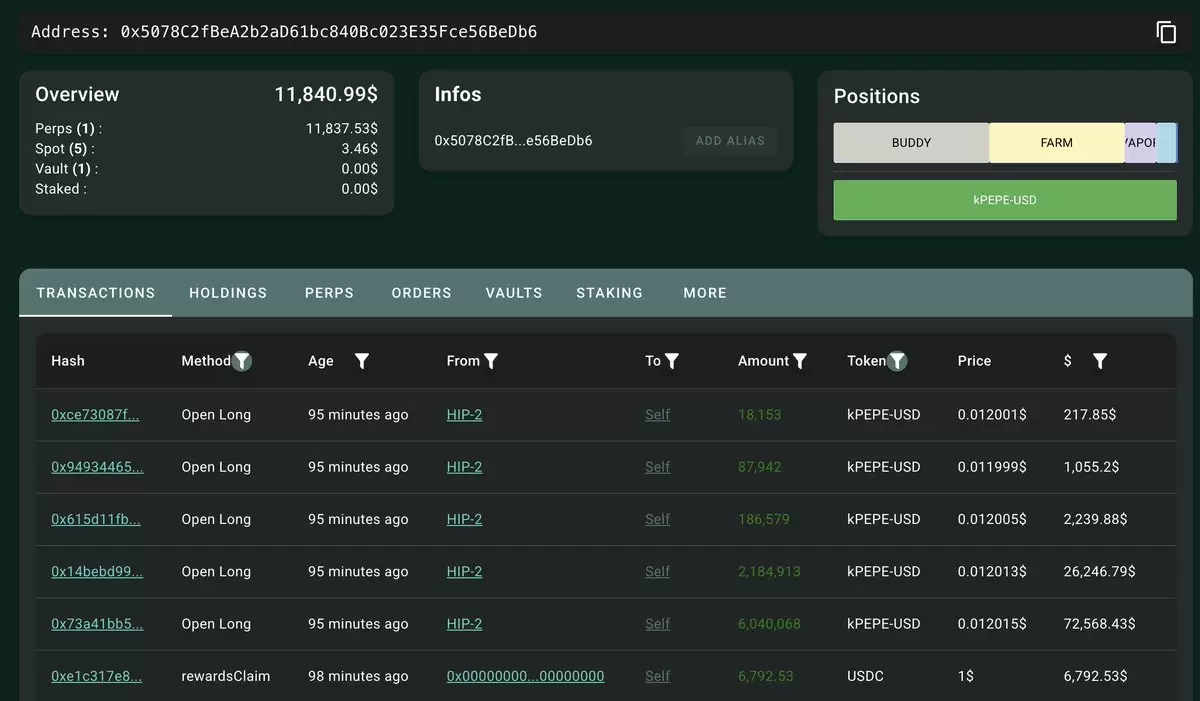Switch to the Transactions tab

tap(96, 293)
